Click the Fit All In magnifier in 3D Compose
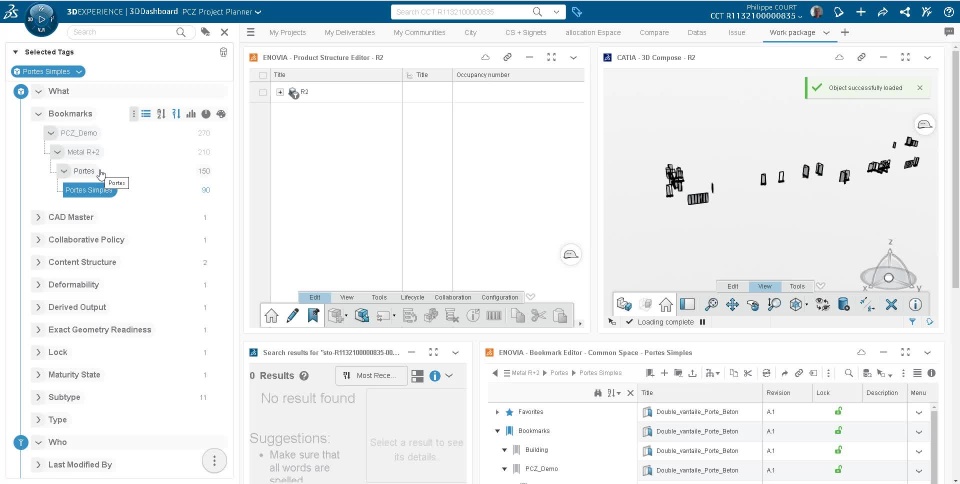Image resolution: width=960 pixels, height=484 pixels. 711,304
